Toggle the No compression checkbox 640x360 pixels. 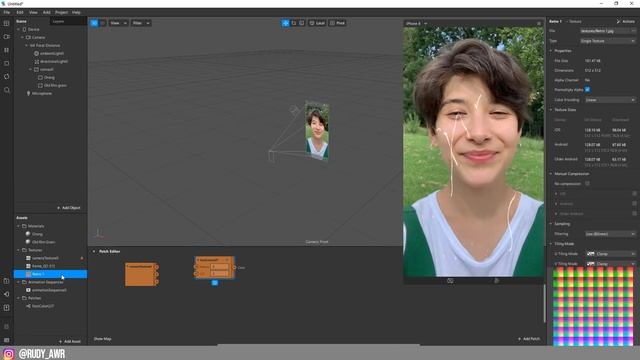pyautogui.click(x=587, y=184)
